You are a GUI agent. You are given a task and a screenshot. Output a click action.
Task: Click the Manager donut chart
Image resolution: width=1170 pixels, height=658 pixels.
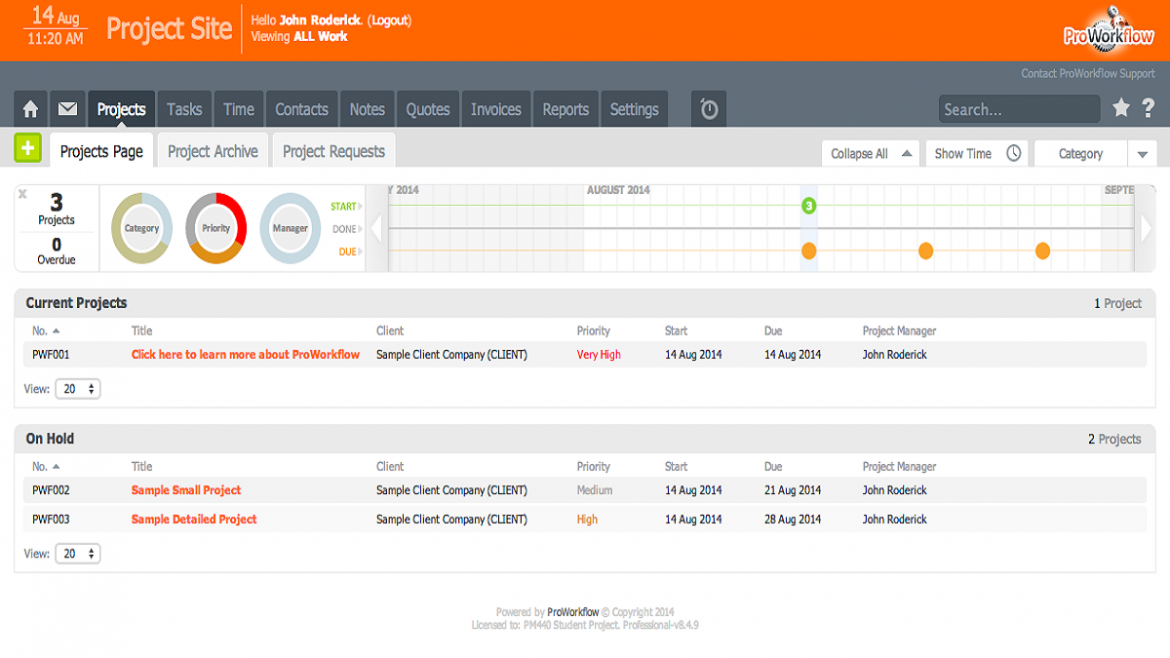click(290, 228)
